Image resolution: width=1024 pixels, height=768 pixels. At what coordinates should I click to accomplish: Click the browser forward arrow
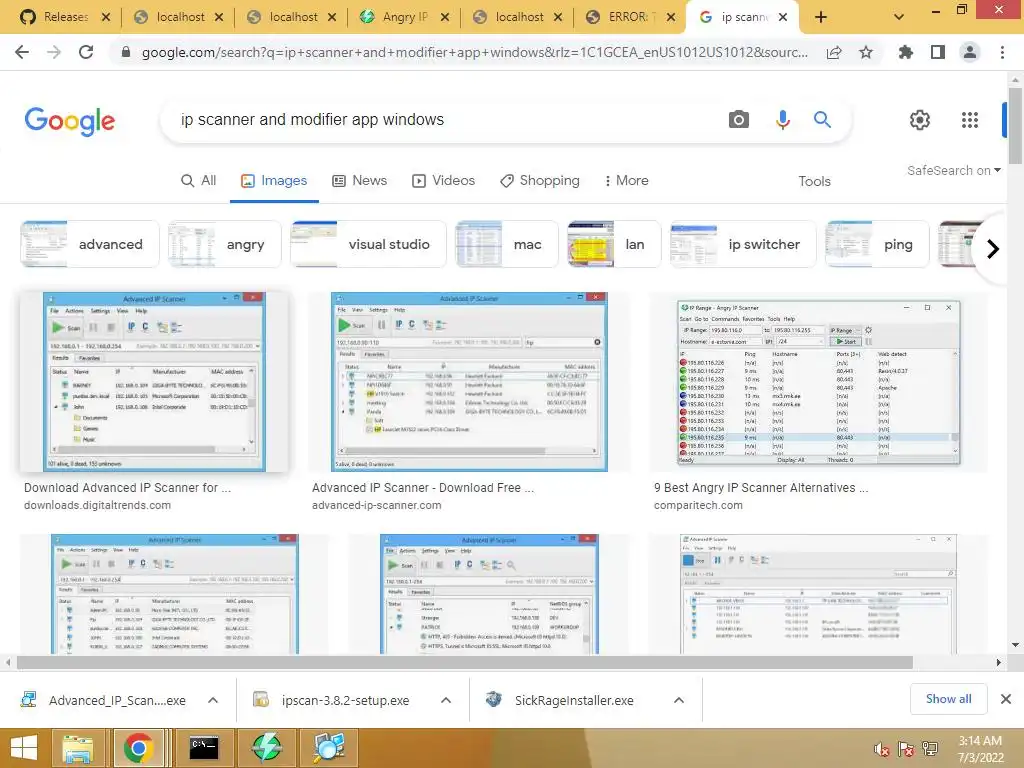pos(54,52)
